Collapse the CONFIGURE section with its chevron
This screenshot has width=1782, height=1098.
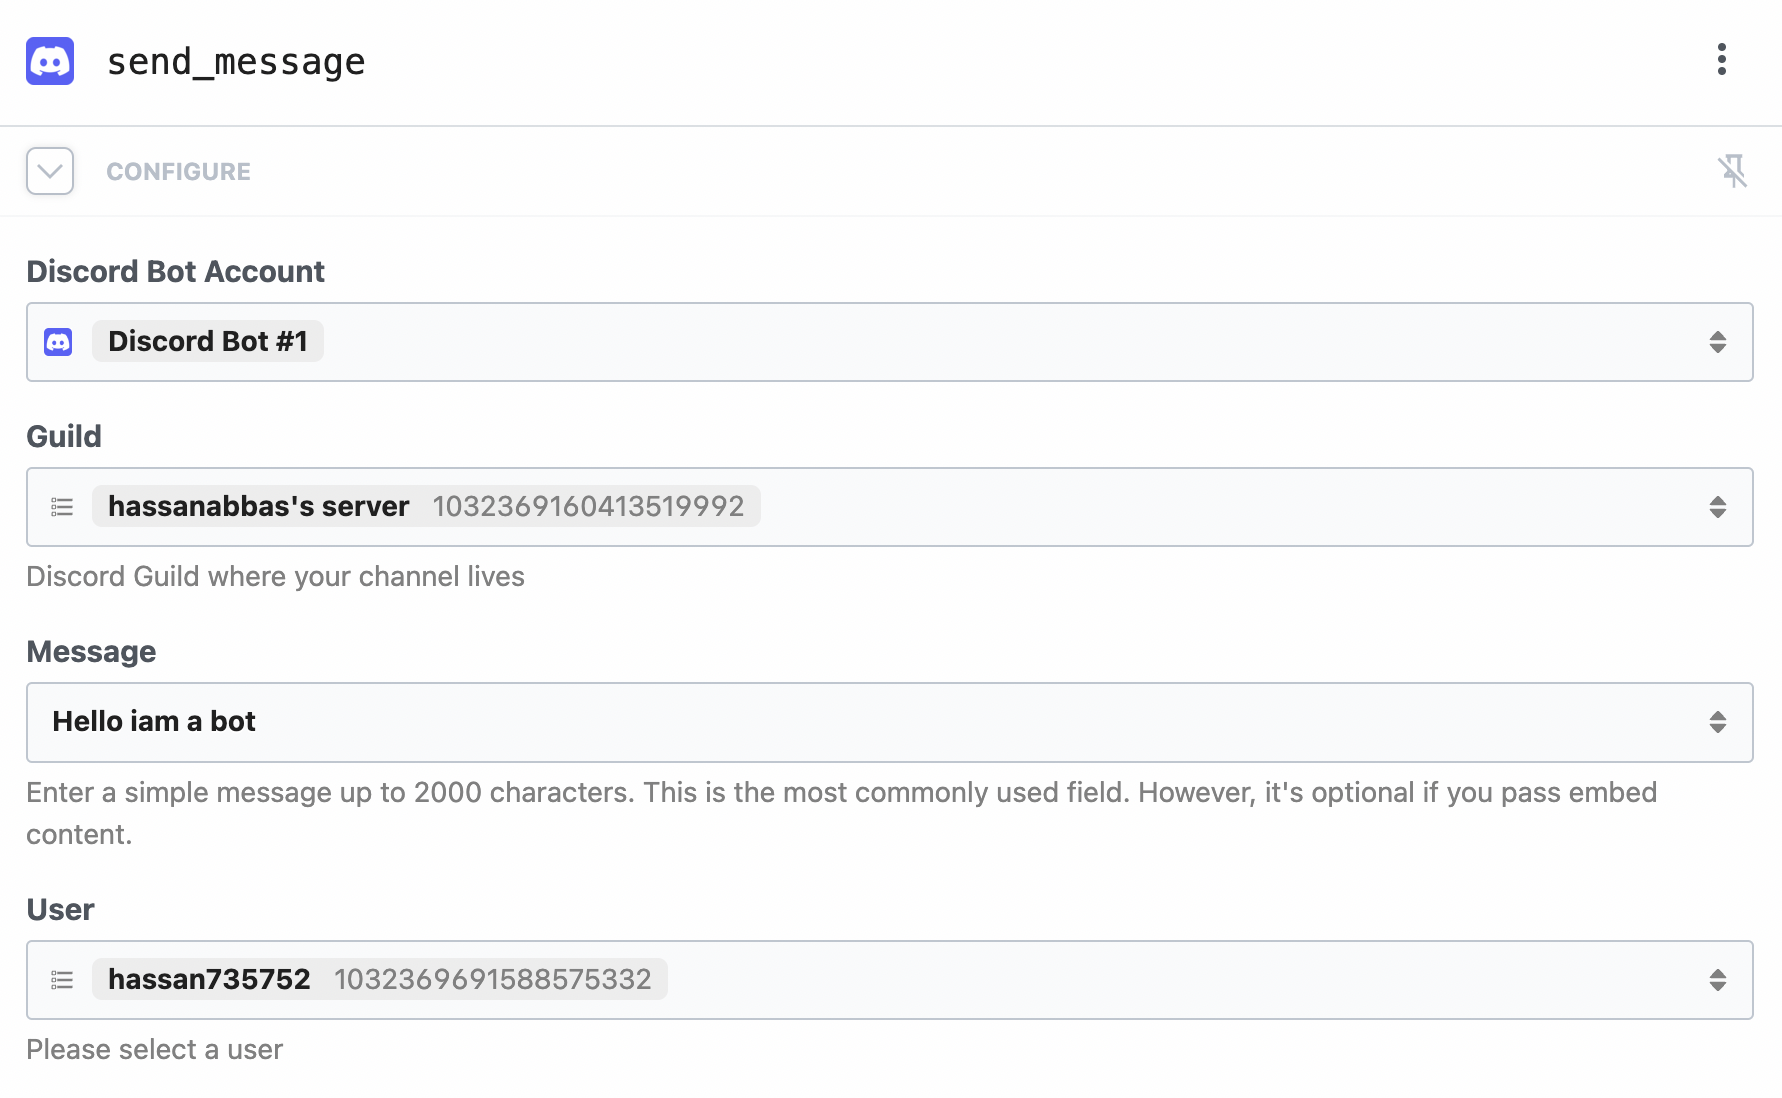(49, 171)
